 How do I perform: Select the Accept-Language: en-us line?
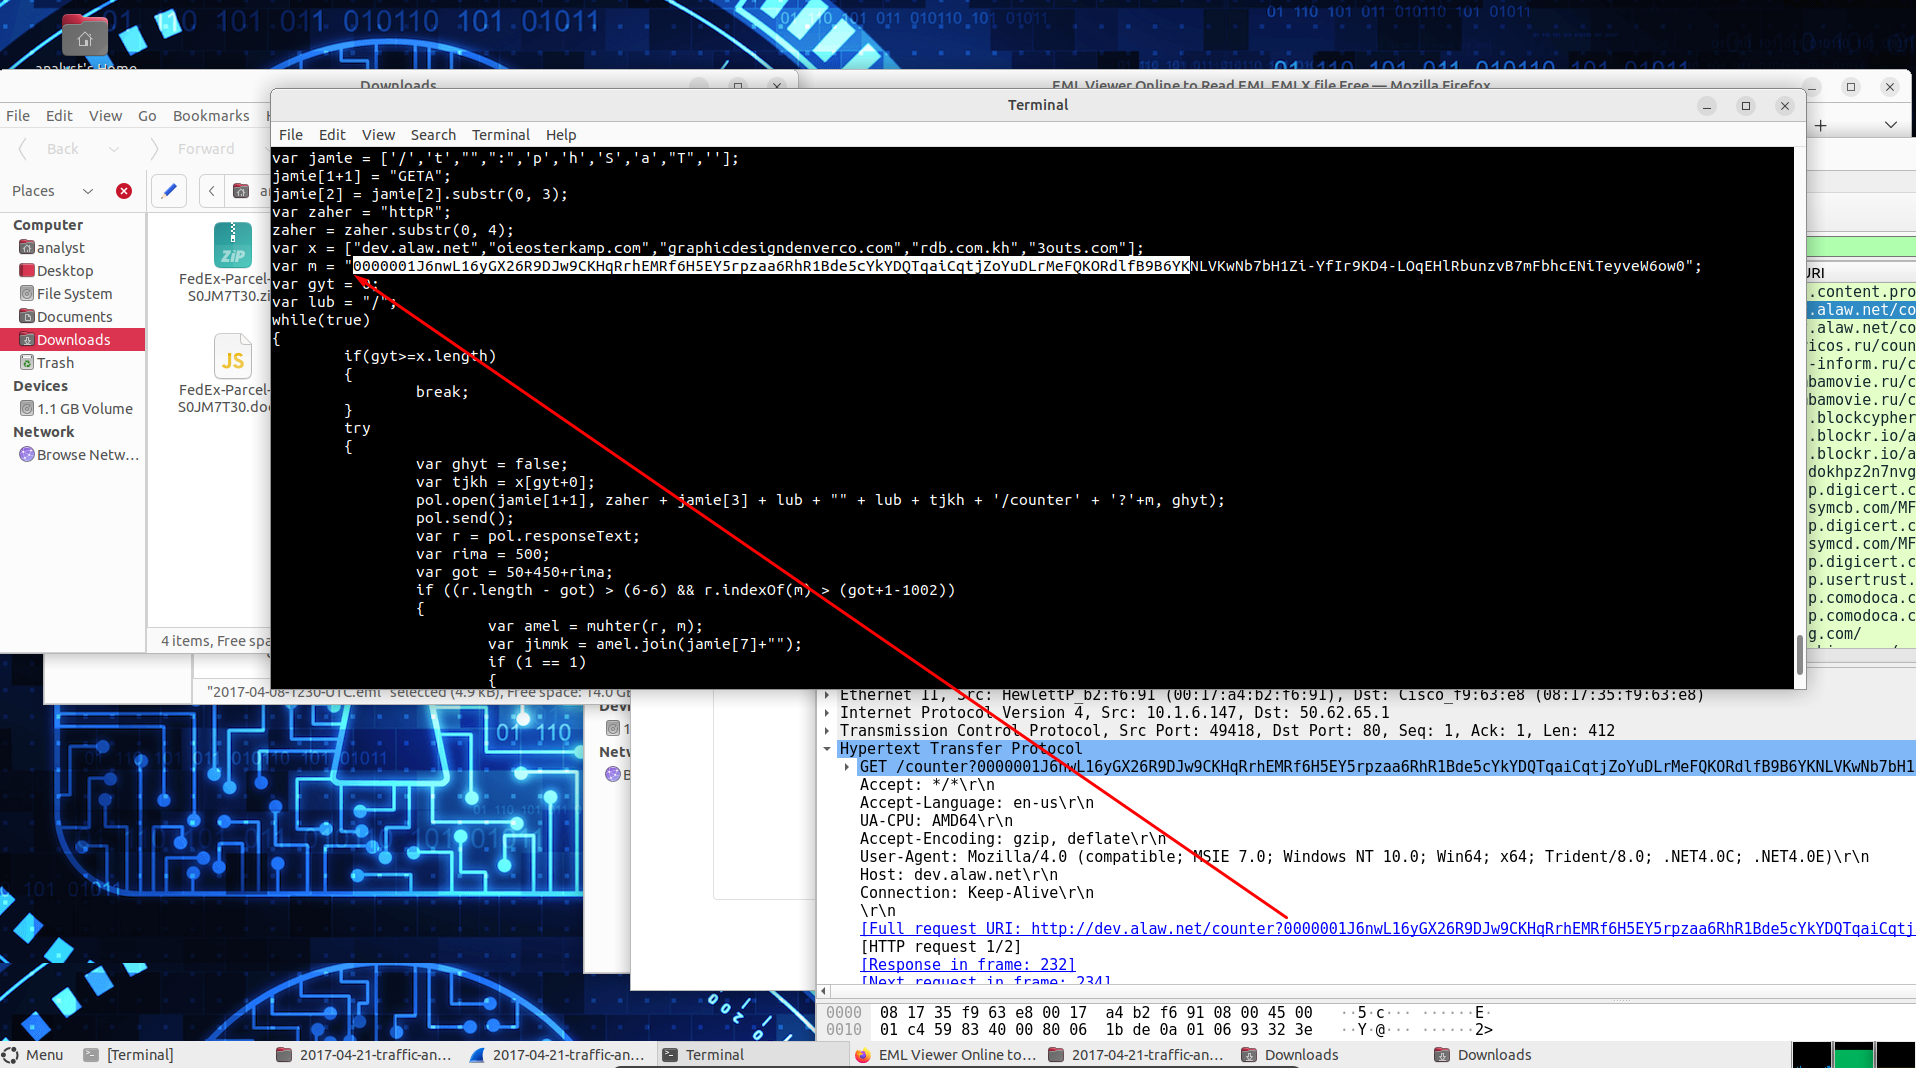coord(977,803)
